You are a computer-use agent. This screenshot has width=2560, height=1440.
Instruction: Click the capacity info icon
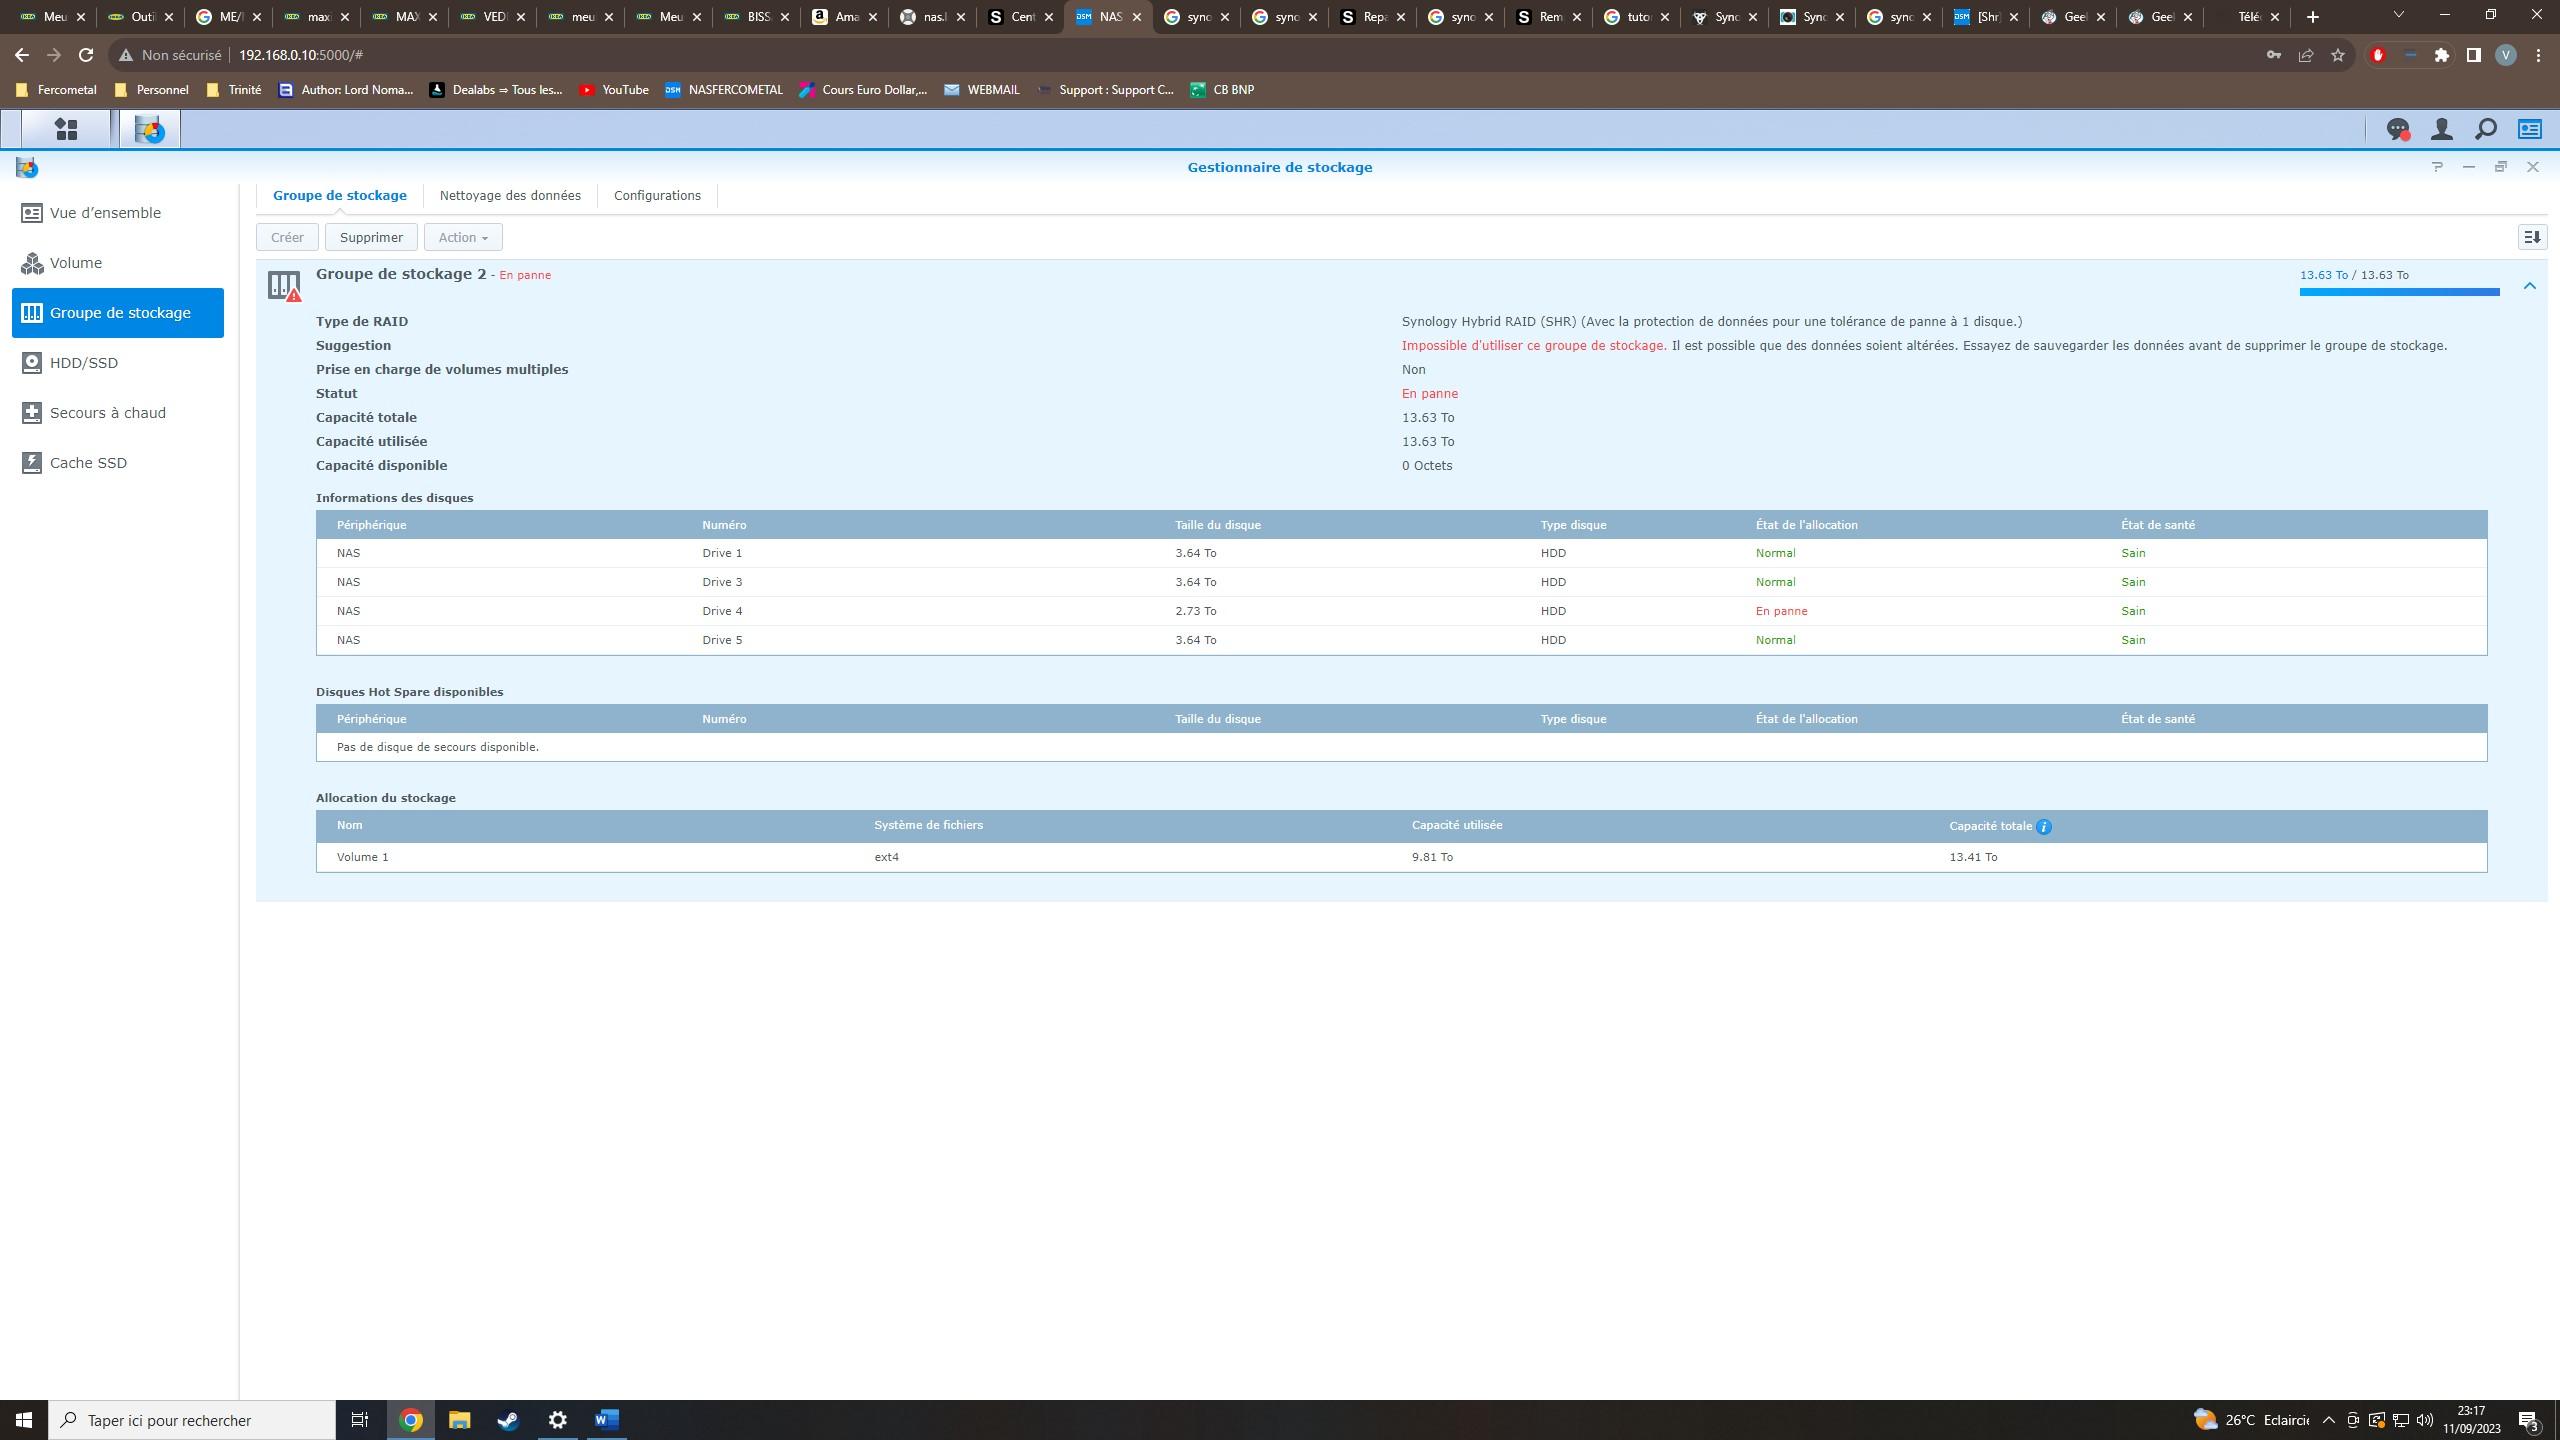(2044, 827)
